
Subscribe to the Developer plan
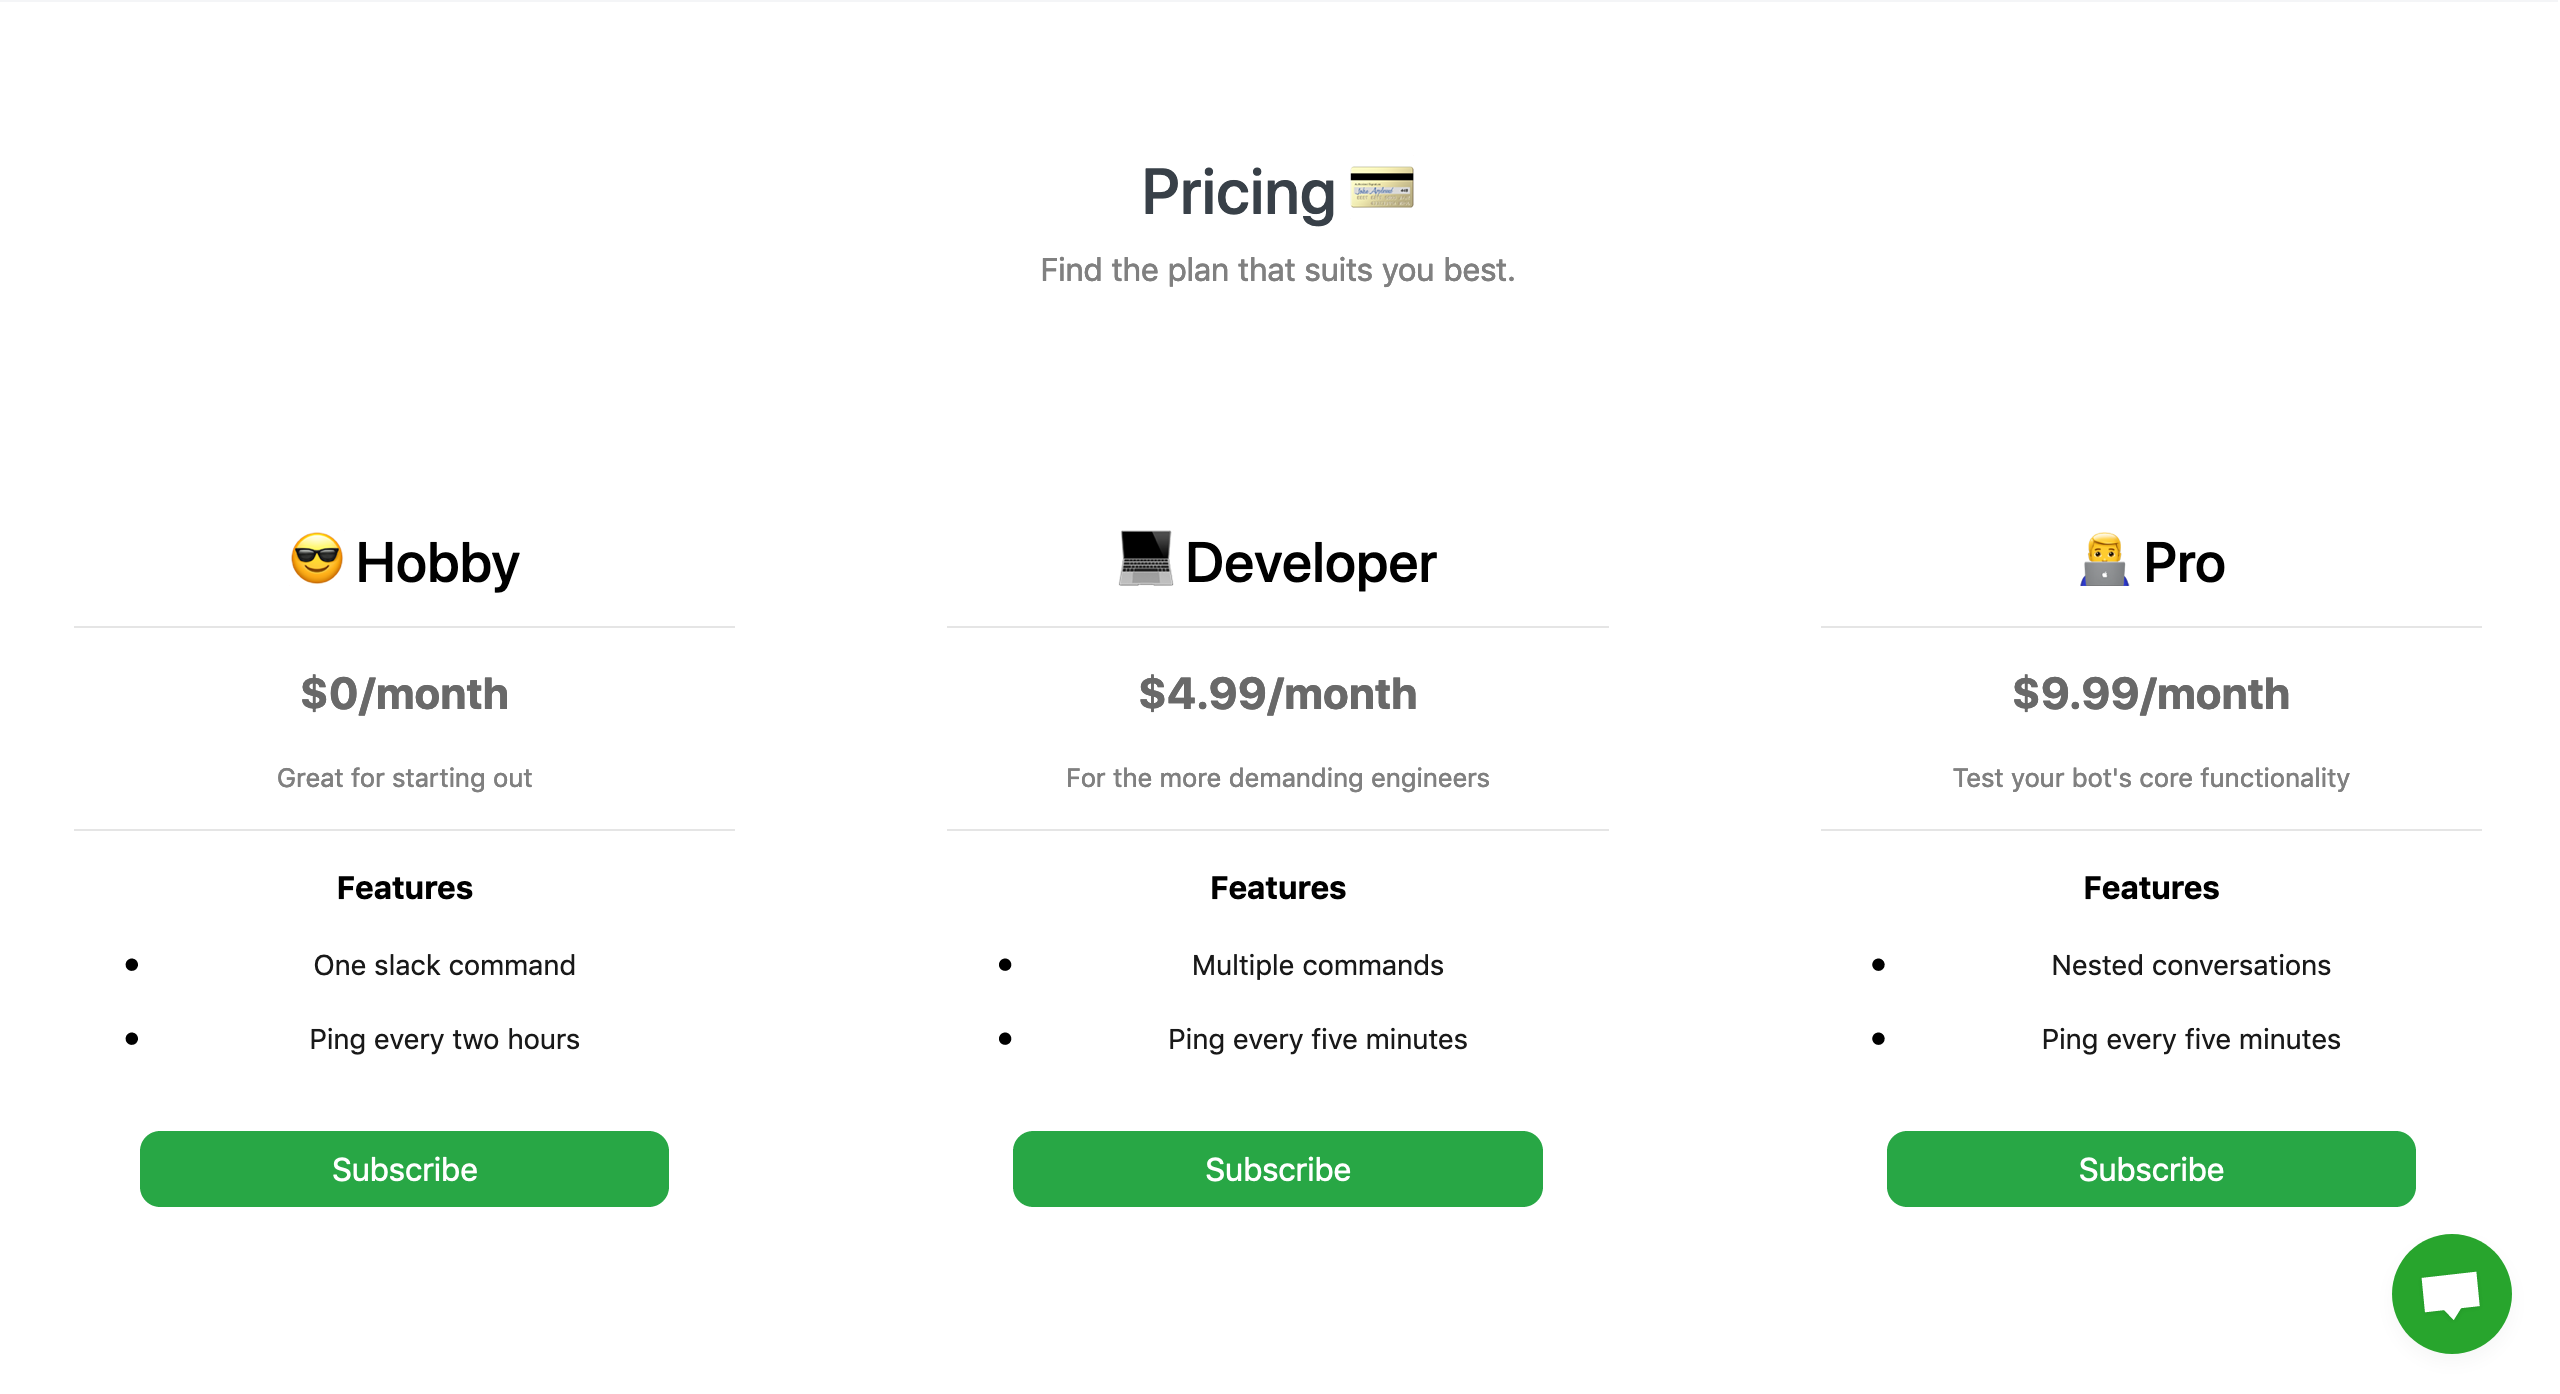[x=1277, y=1169]
